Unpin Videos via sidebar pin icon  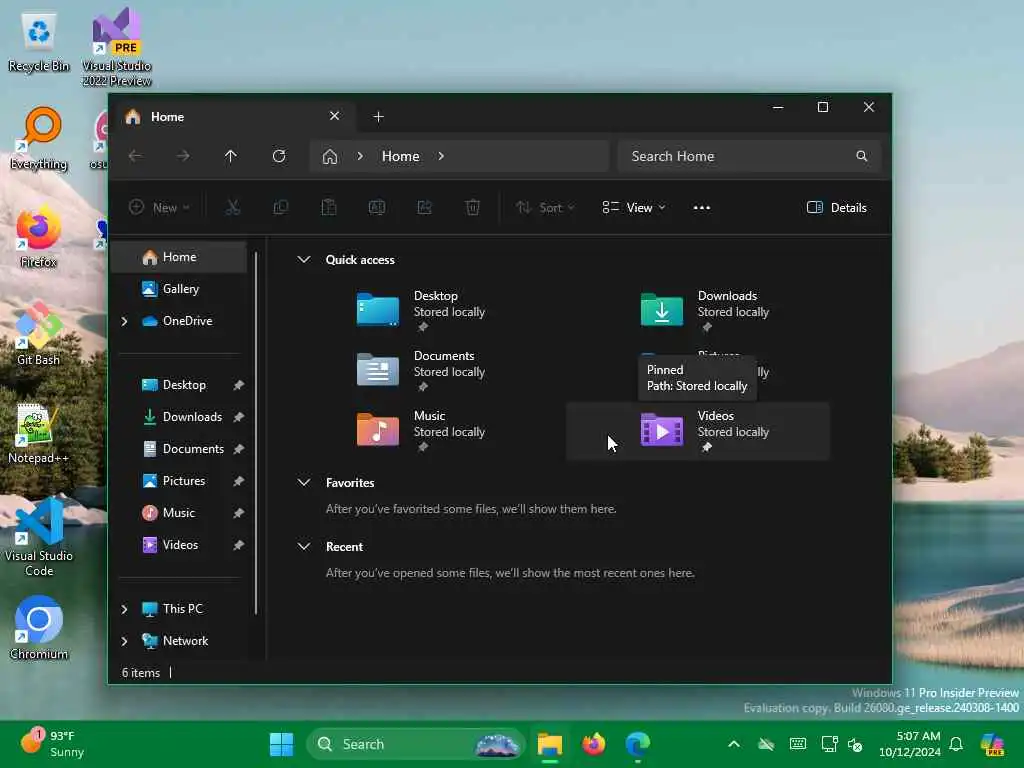(238, 545)
